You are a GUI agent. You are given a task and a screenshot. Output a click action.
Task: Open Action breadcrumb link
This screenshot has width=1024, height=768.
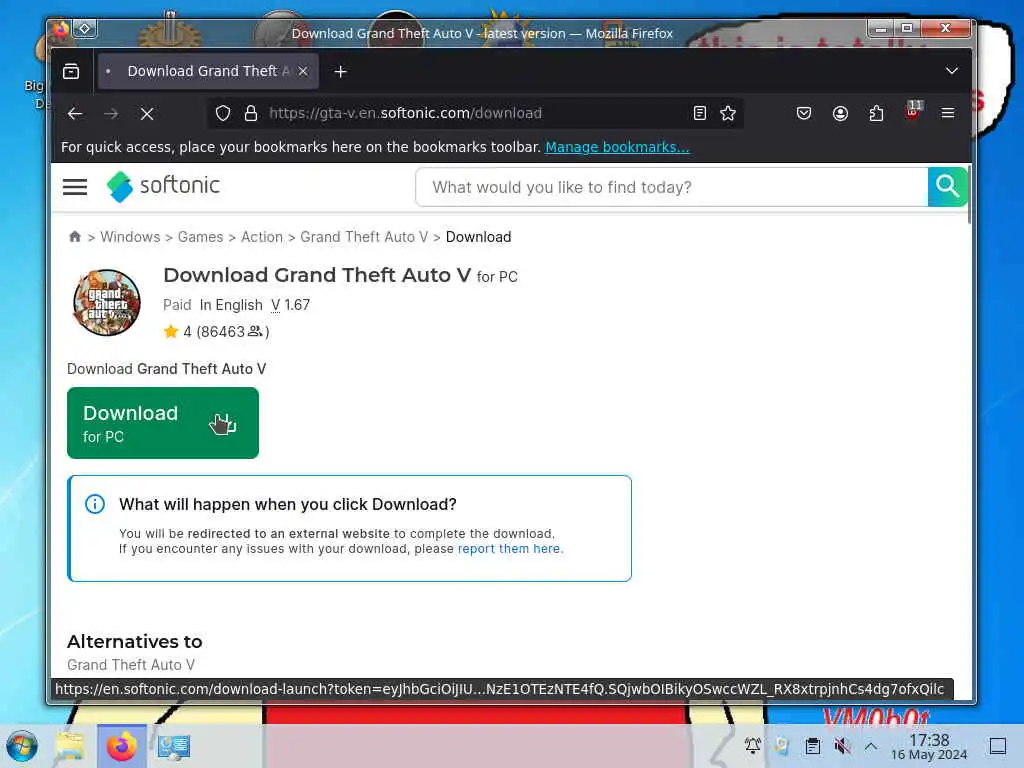[x=262, y=237]
